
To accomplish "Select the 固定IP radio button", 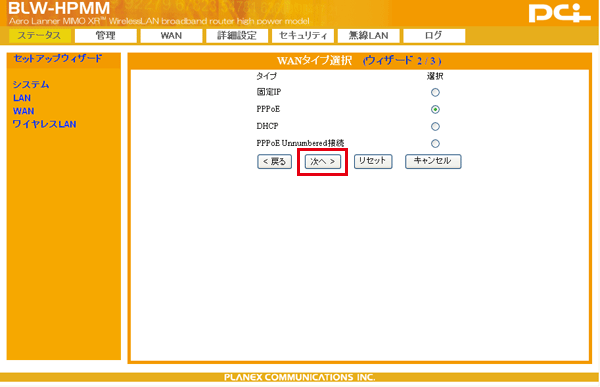I will 435,92.
